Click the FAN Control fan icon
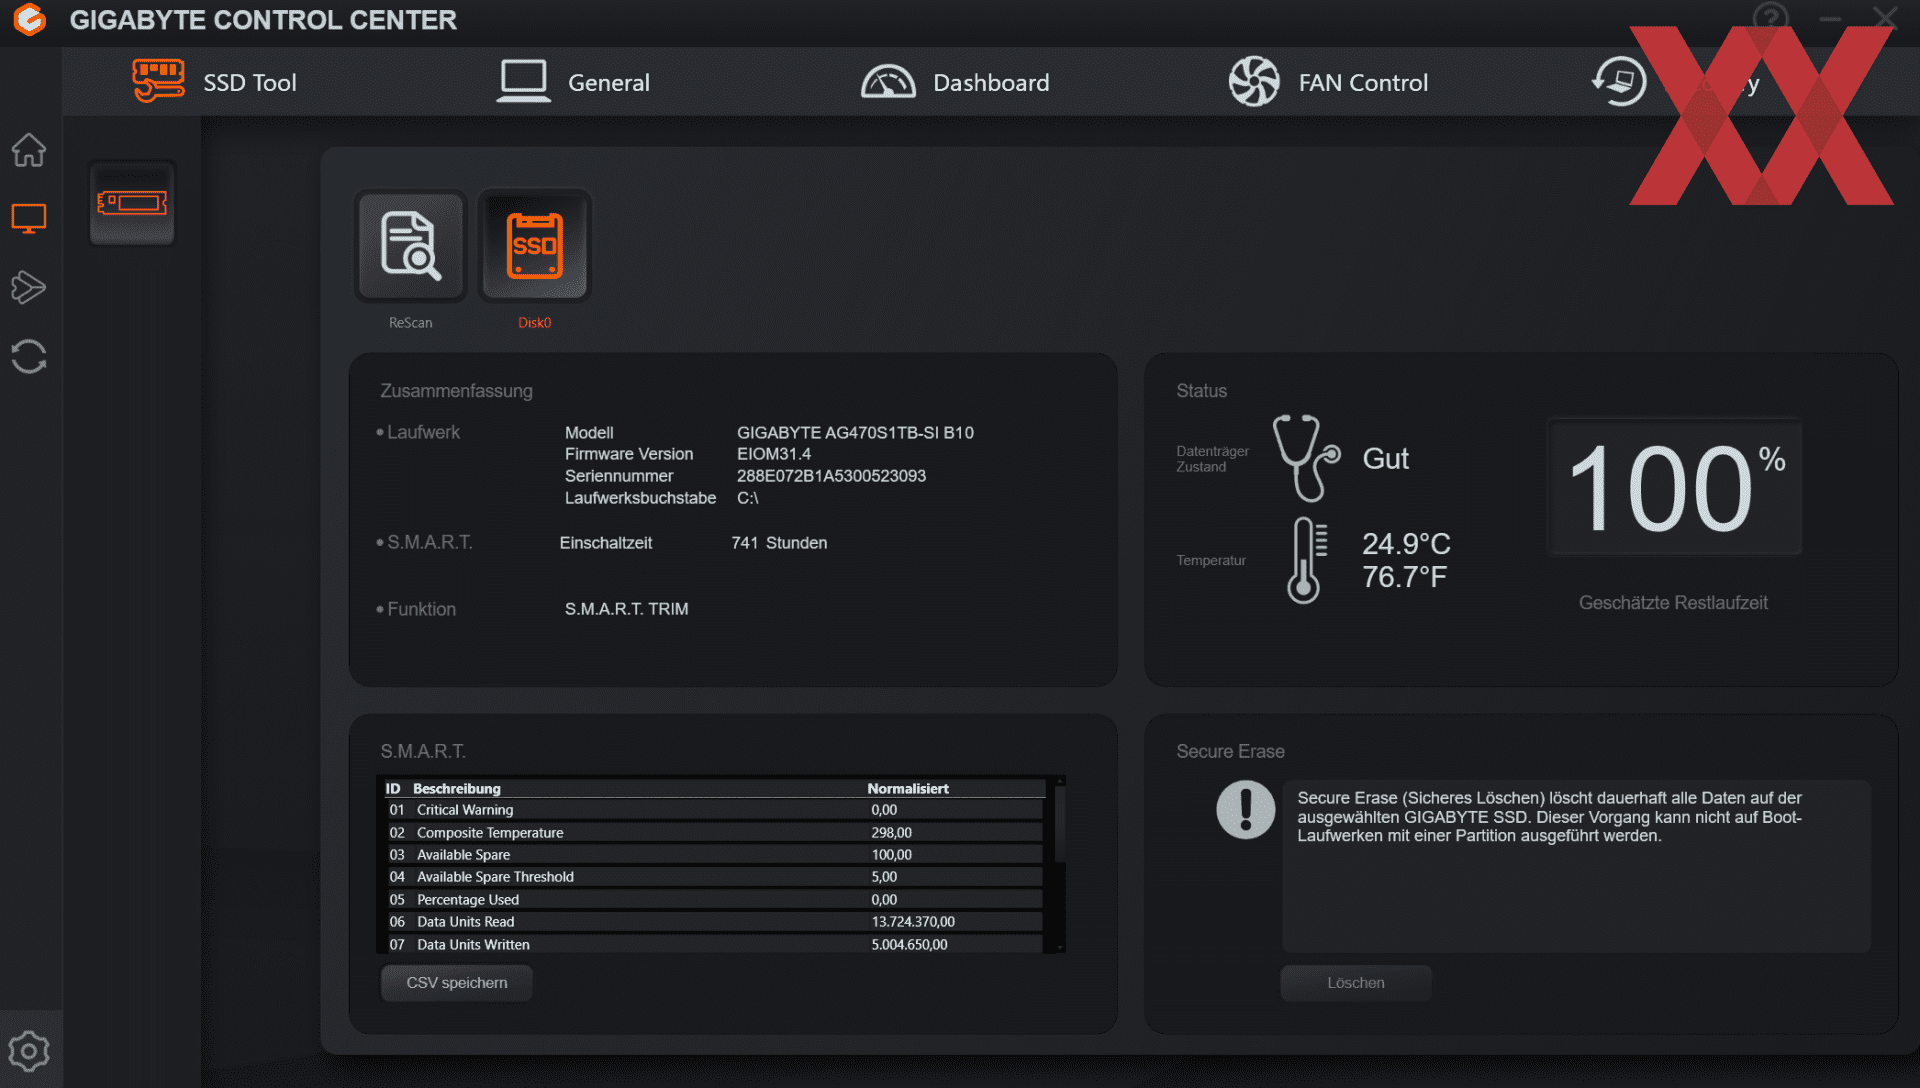 click(x=1254, y=81)
